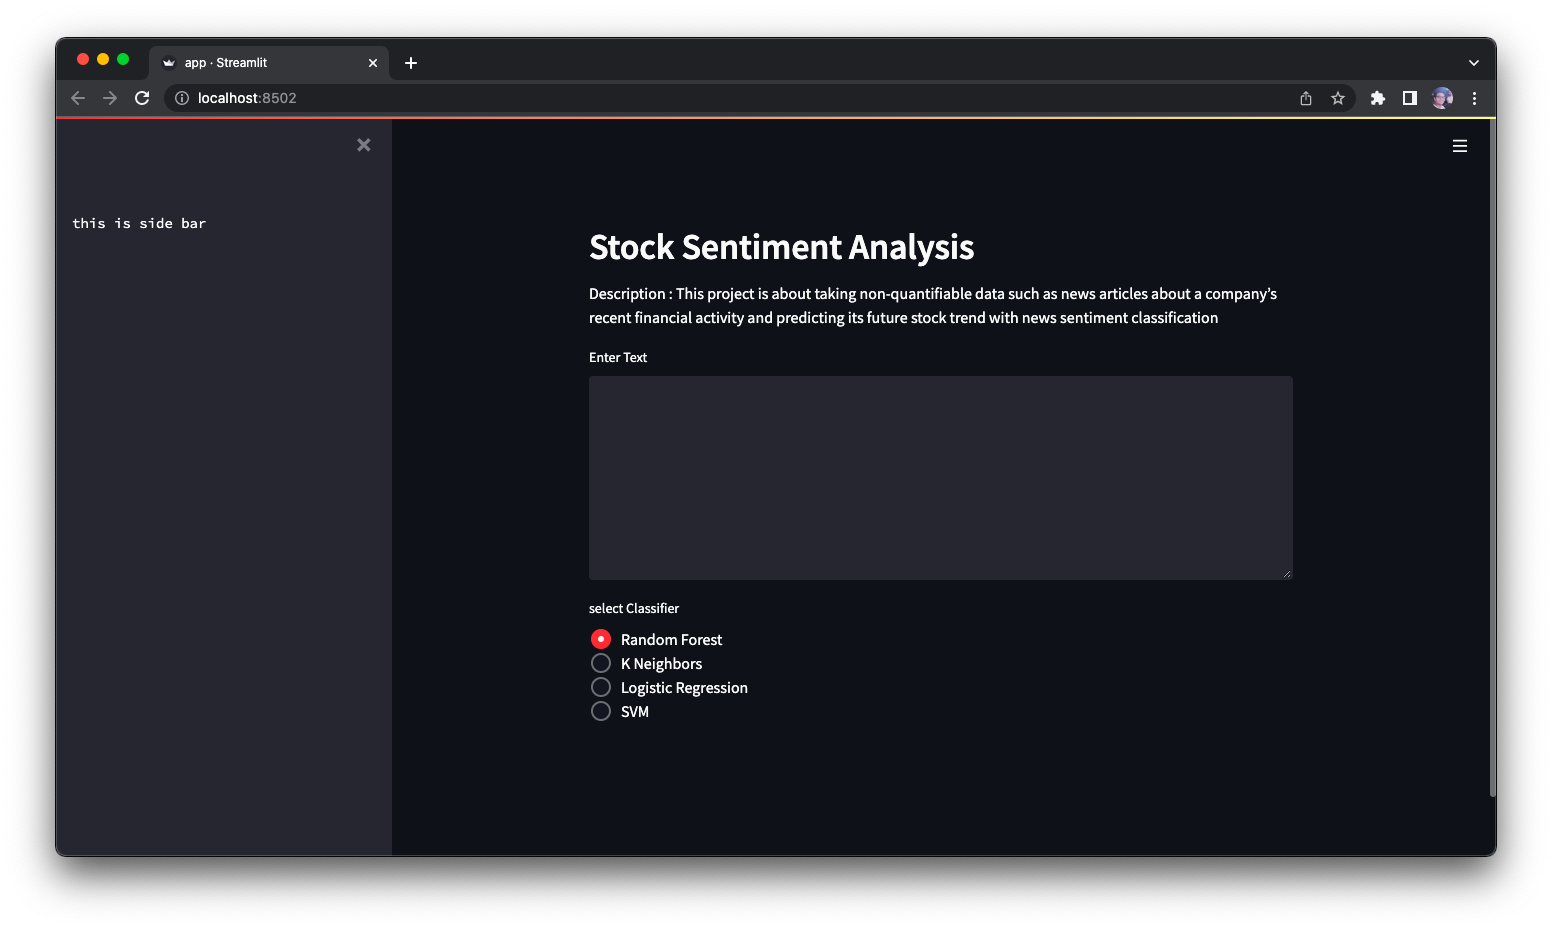1552x930 pixels.
Task: Click the text area resize handle
Action: [1287, 574]
